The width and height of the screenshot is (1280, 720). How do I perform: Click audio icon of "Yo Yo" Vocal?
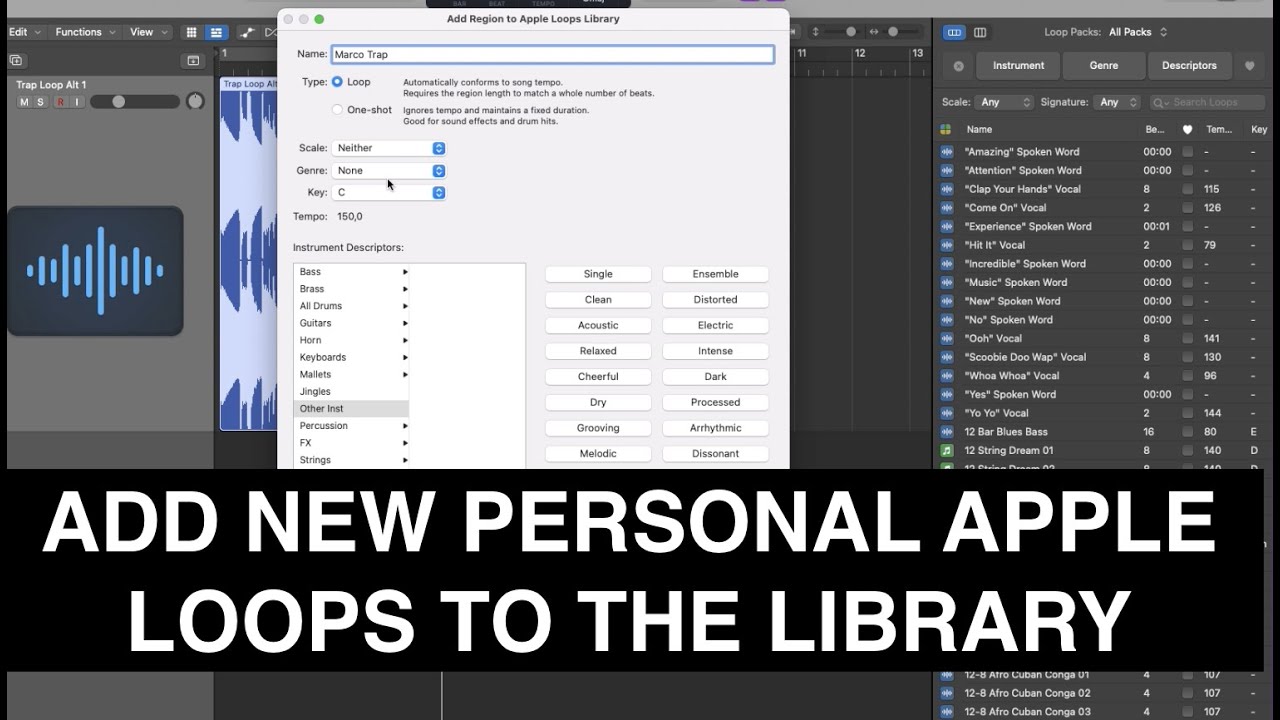coord(947,413)
